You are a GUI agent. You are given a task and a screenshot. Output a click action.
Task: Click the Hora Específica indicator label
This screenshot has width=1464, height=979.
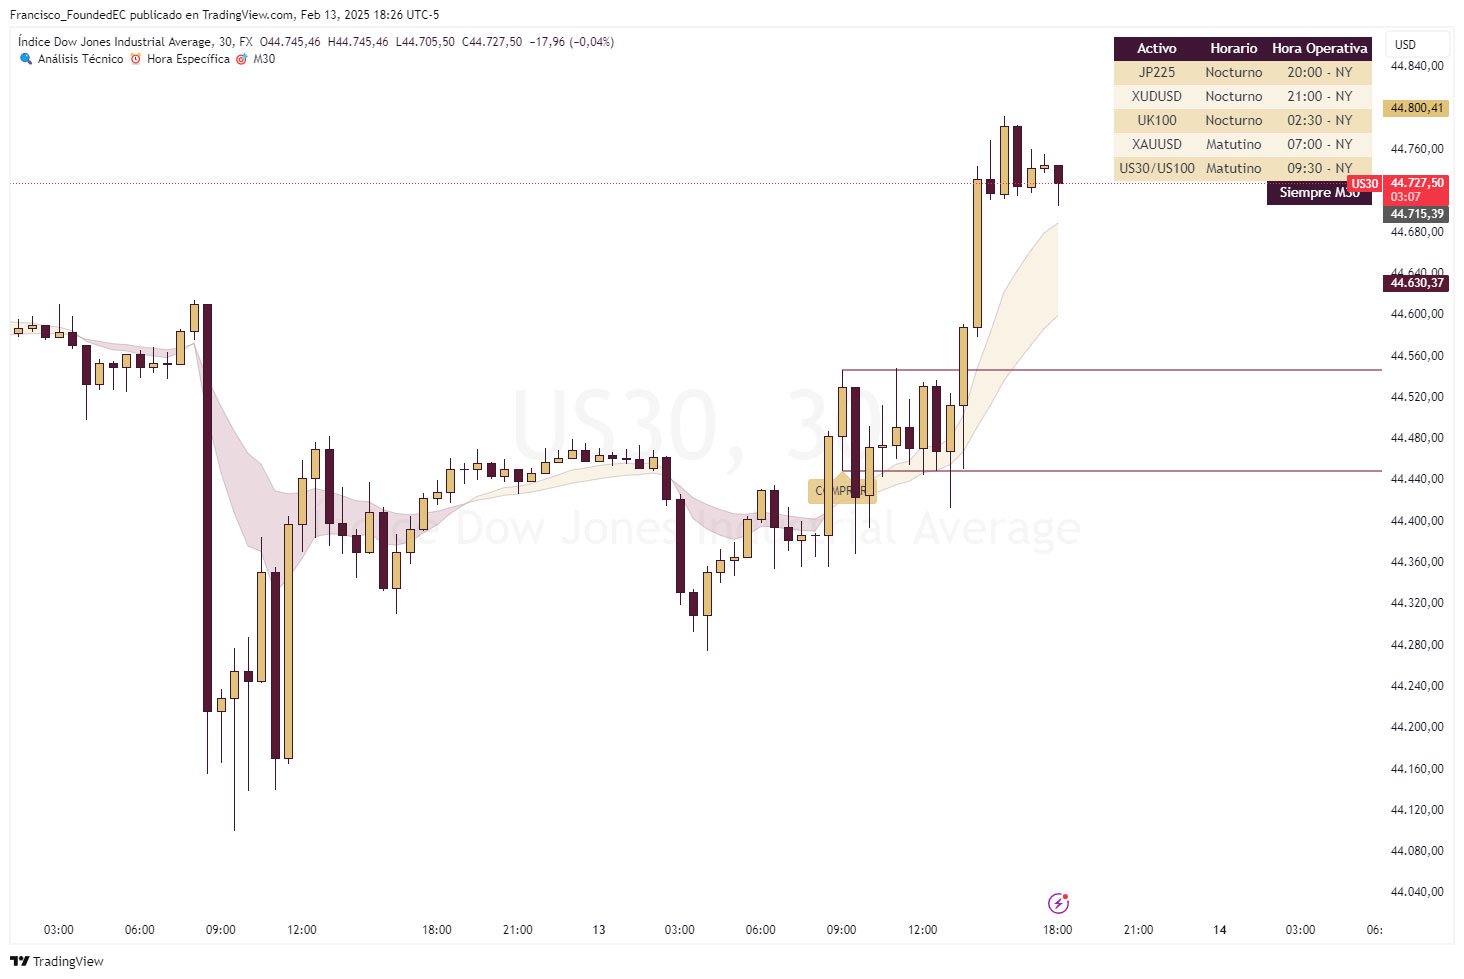tap(188, 59)
